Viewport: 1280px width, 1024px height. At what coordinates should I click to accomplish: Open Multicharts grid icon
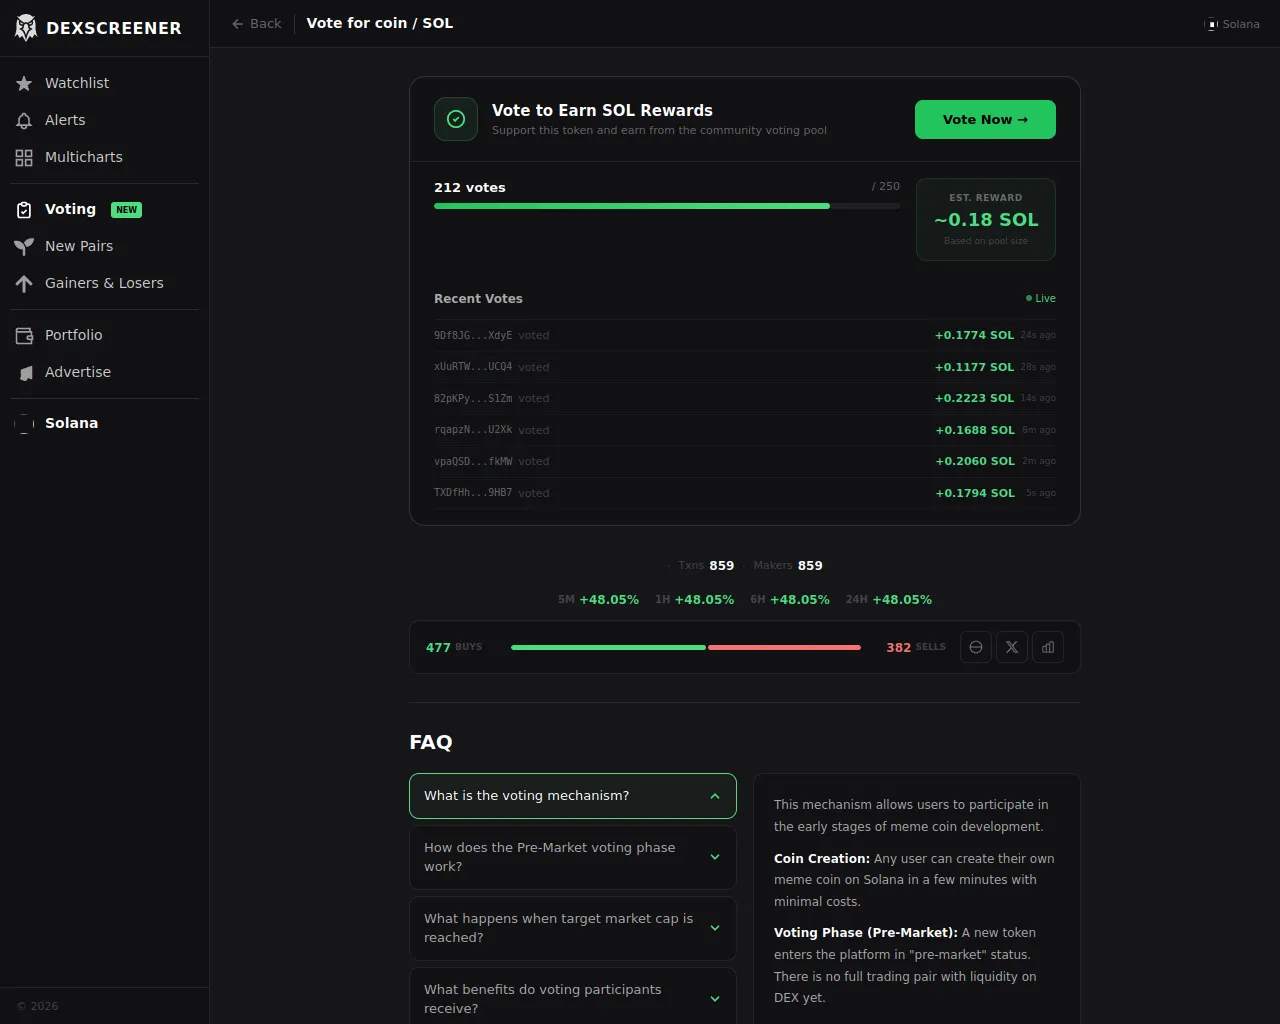pyautogui.click(x=24, y=158)
